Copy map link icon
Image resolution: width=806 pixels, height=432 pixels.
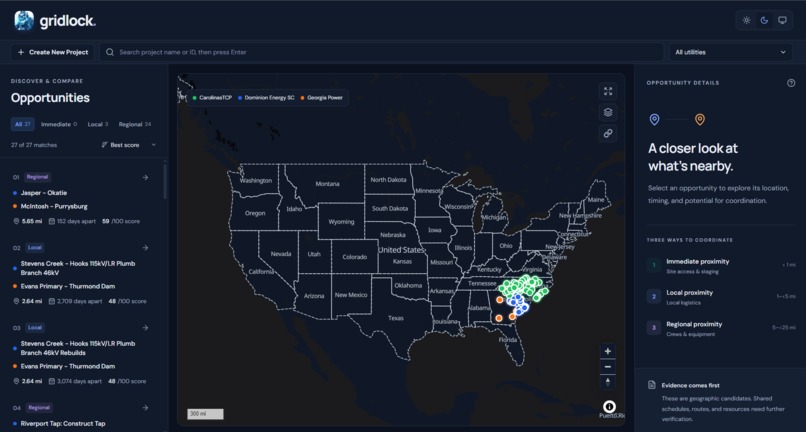coord(608,133)
